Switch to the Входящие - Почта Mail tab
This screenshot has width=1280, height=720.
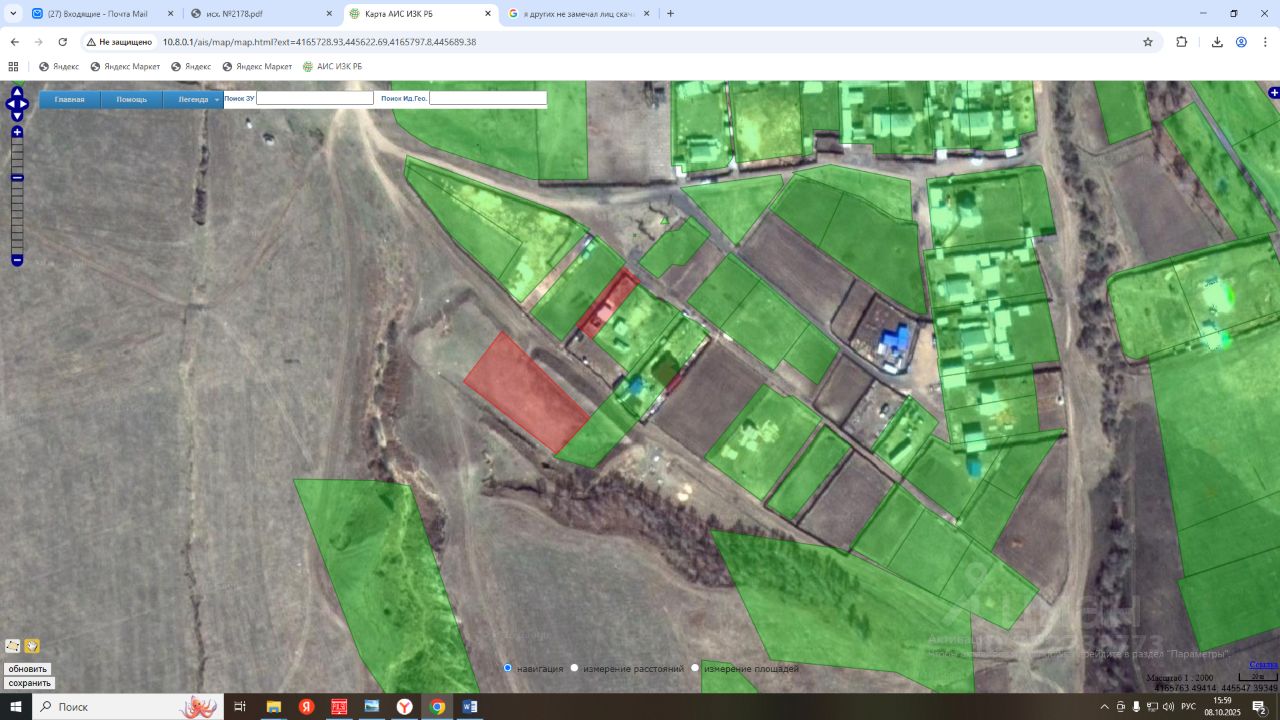tap(103, 14)
